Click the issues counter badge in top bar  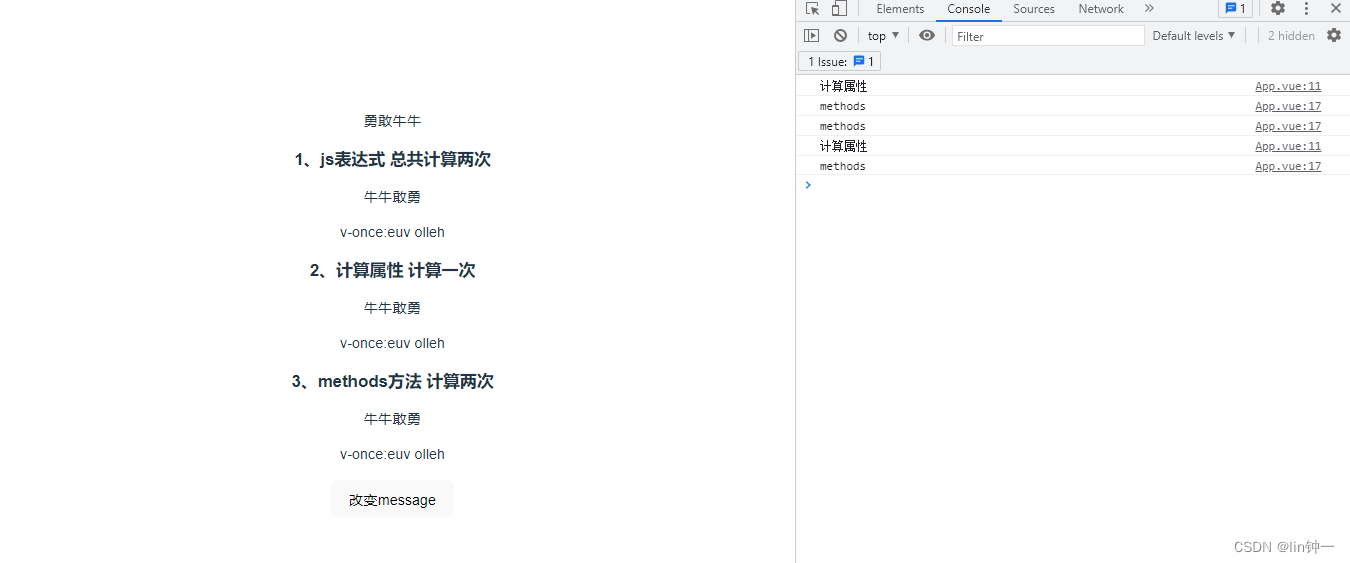pos(1235,9)
